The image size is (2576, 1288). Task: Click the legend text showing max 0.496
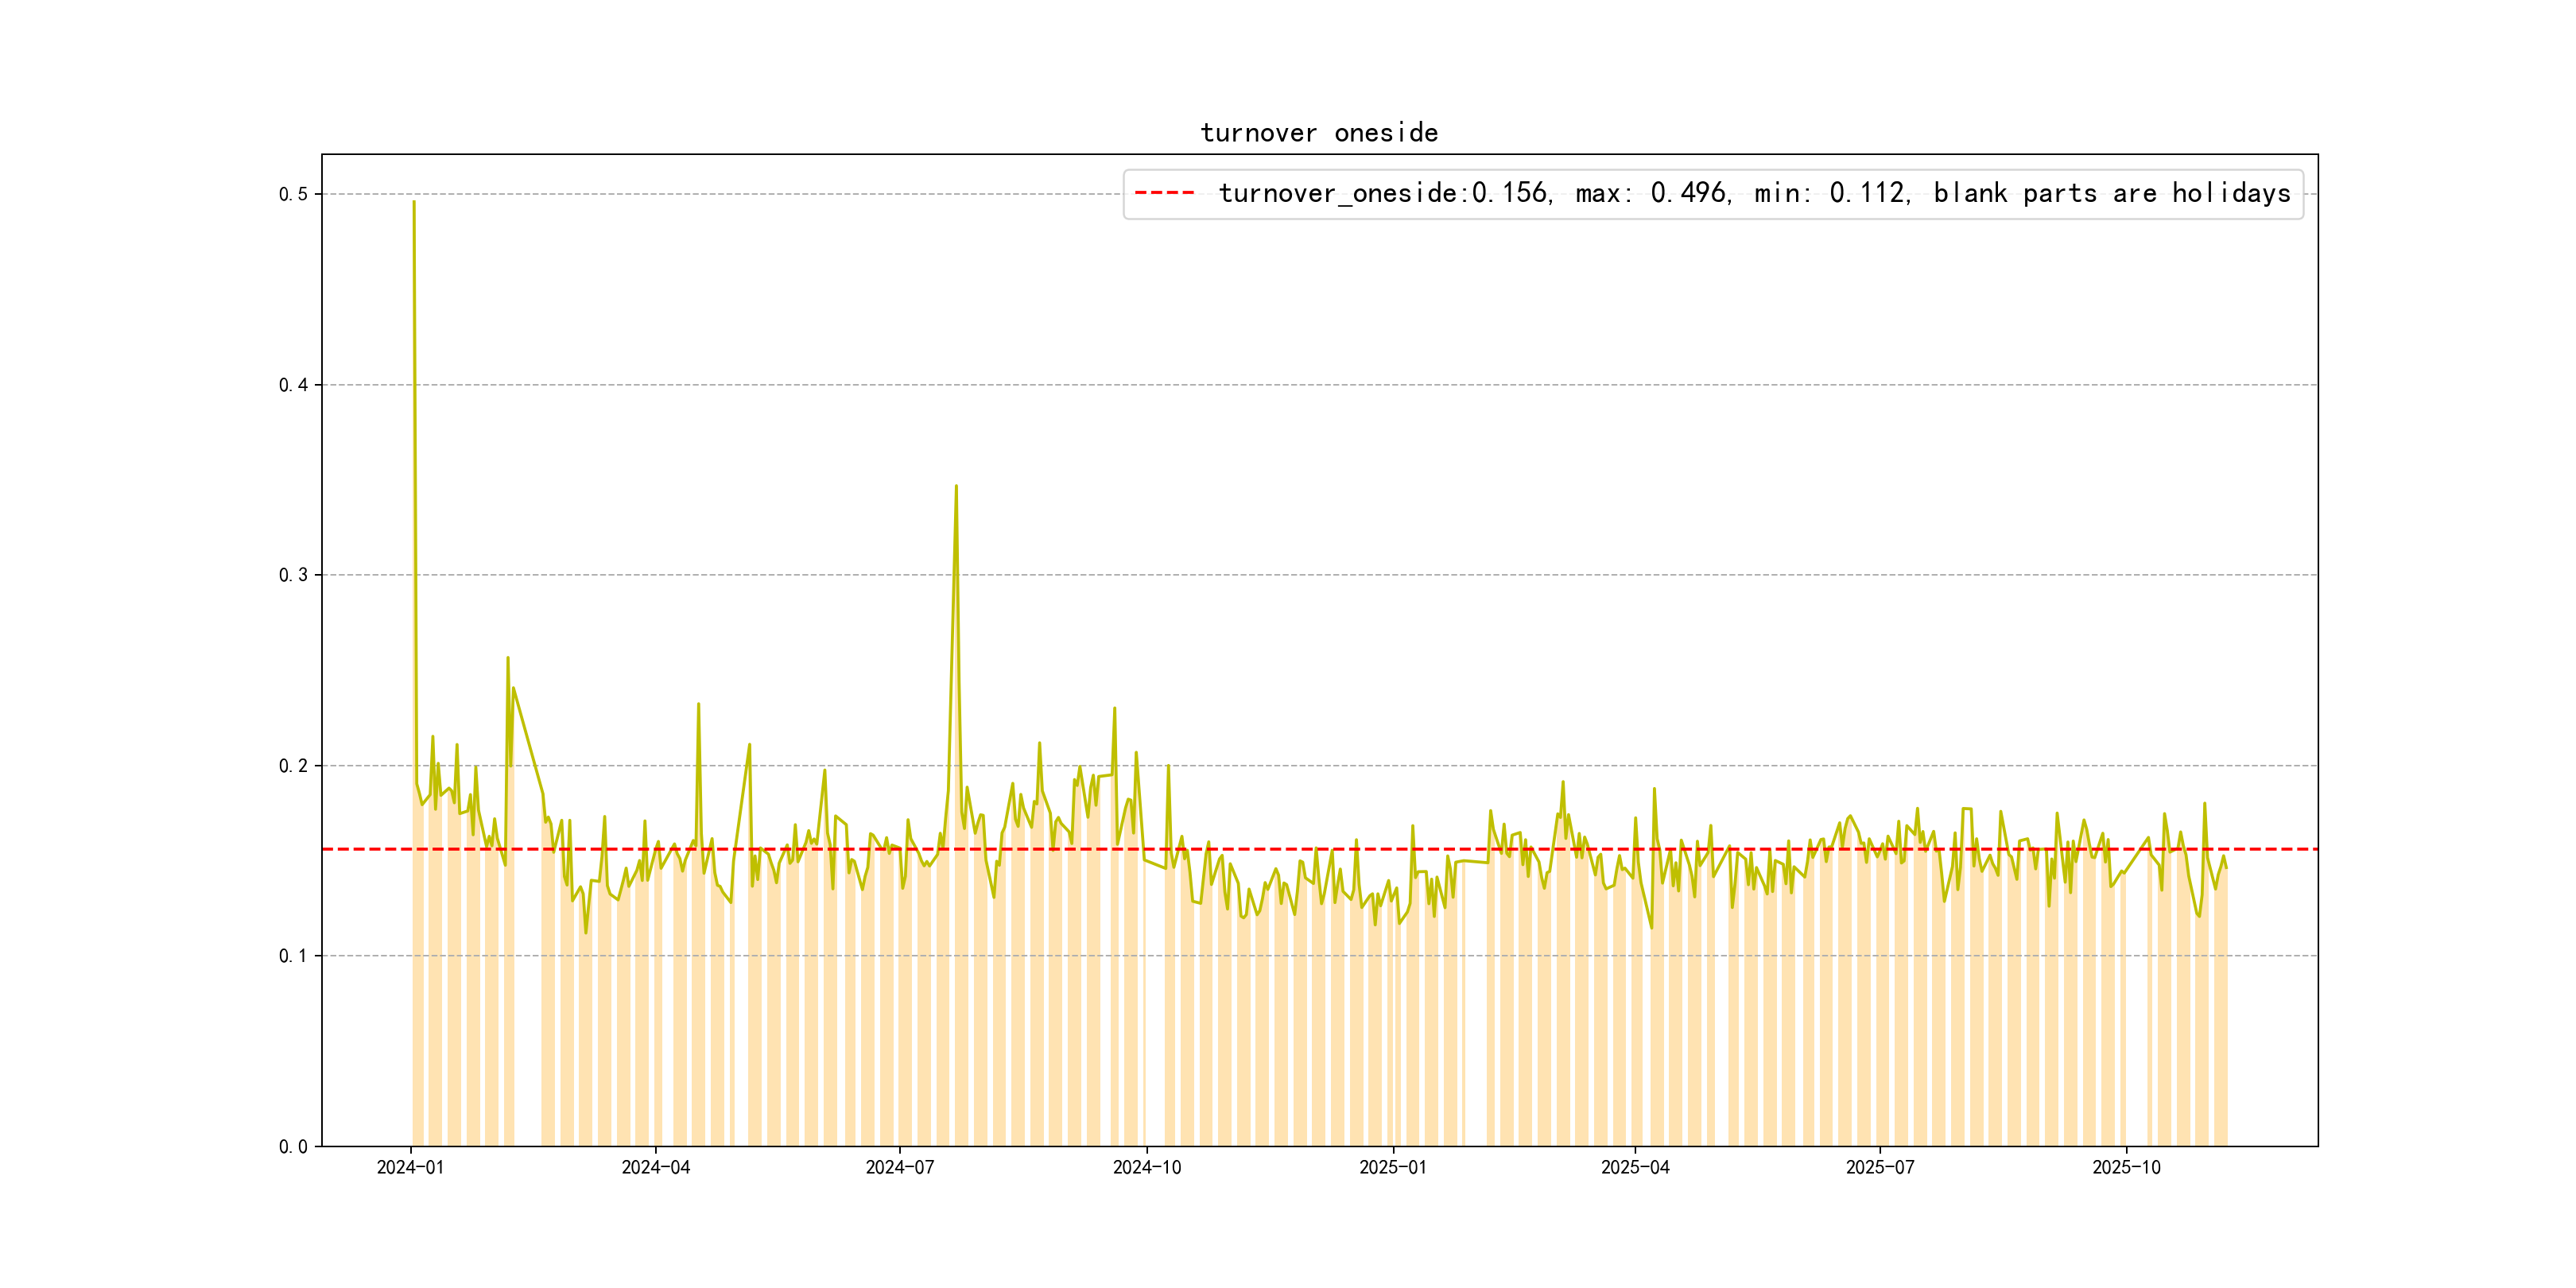1652,193
